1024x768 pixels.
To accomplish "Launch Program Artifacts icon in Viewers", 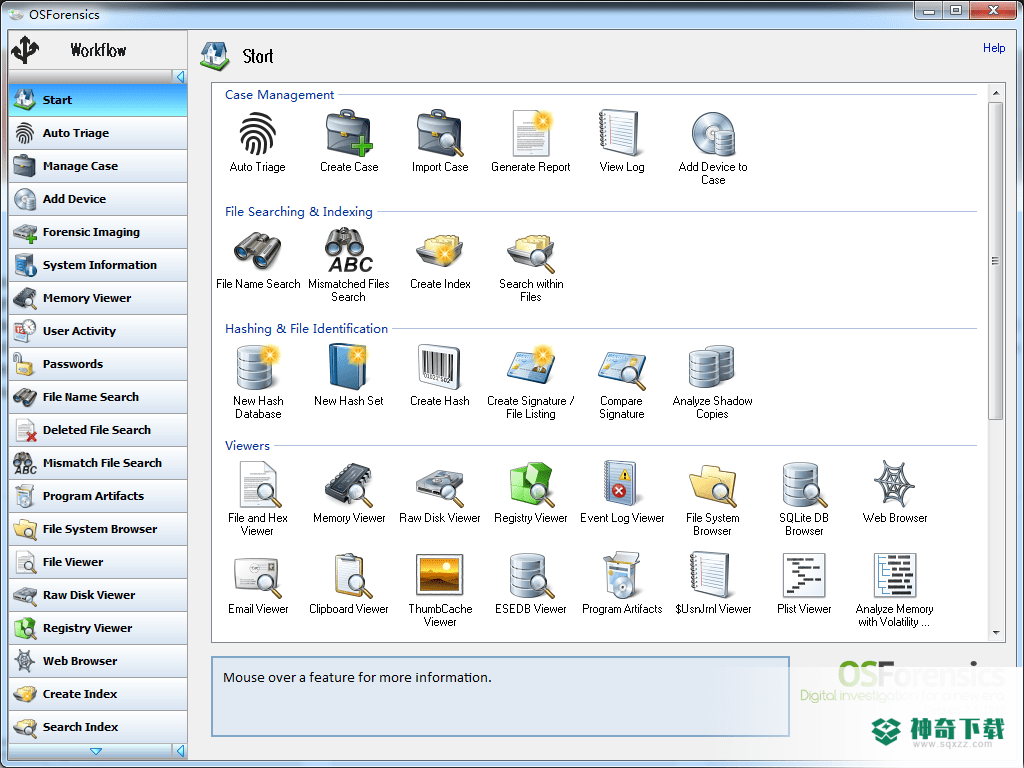I will click(x=622, y=576).
